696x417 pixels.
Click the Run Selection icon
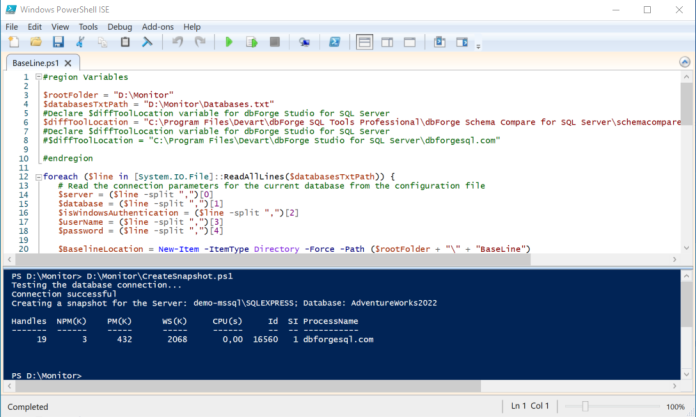(252, 42)
